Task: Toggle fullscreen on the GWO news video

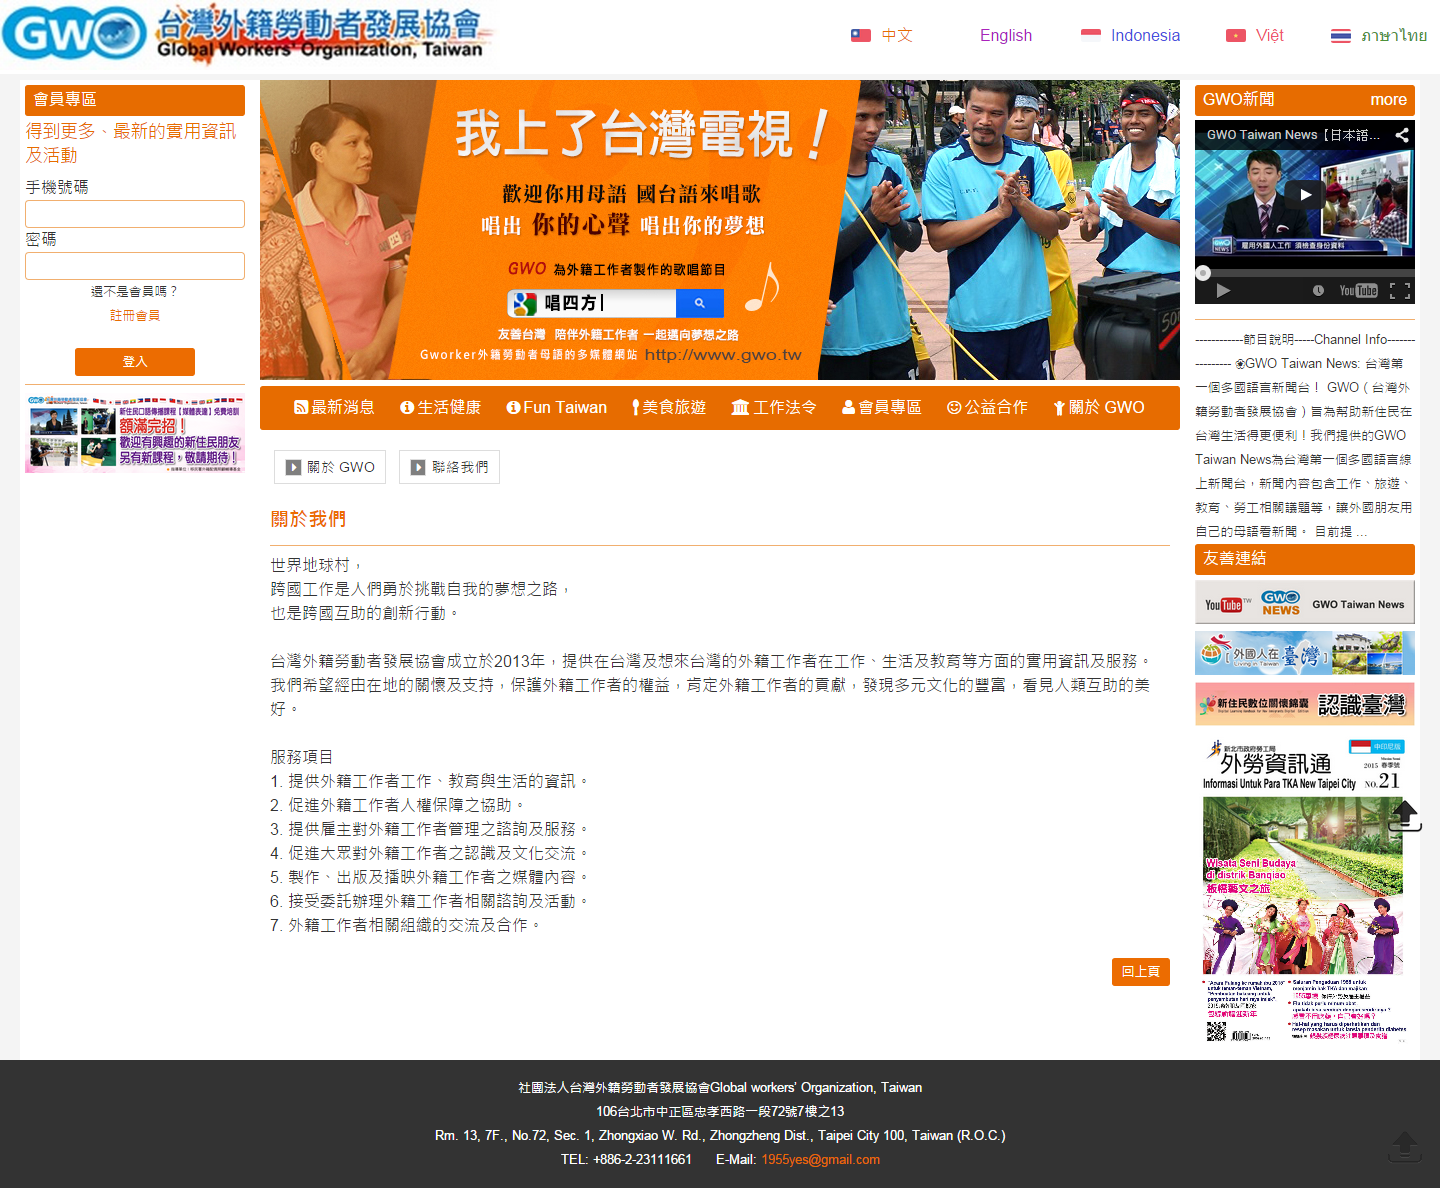Action: tap(1400, 291)
